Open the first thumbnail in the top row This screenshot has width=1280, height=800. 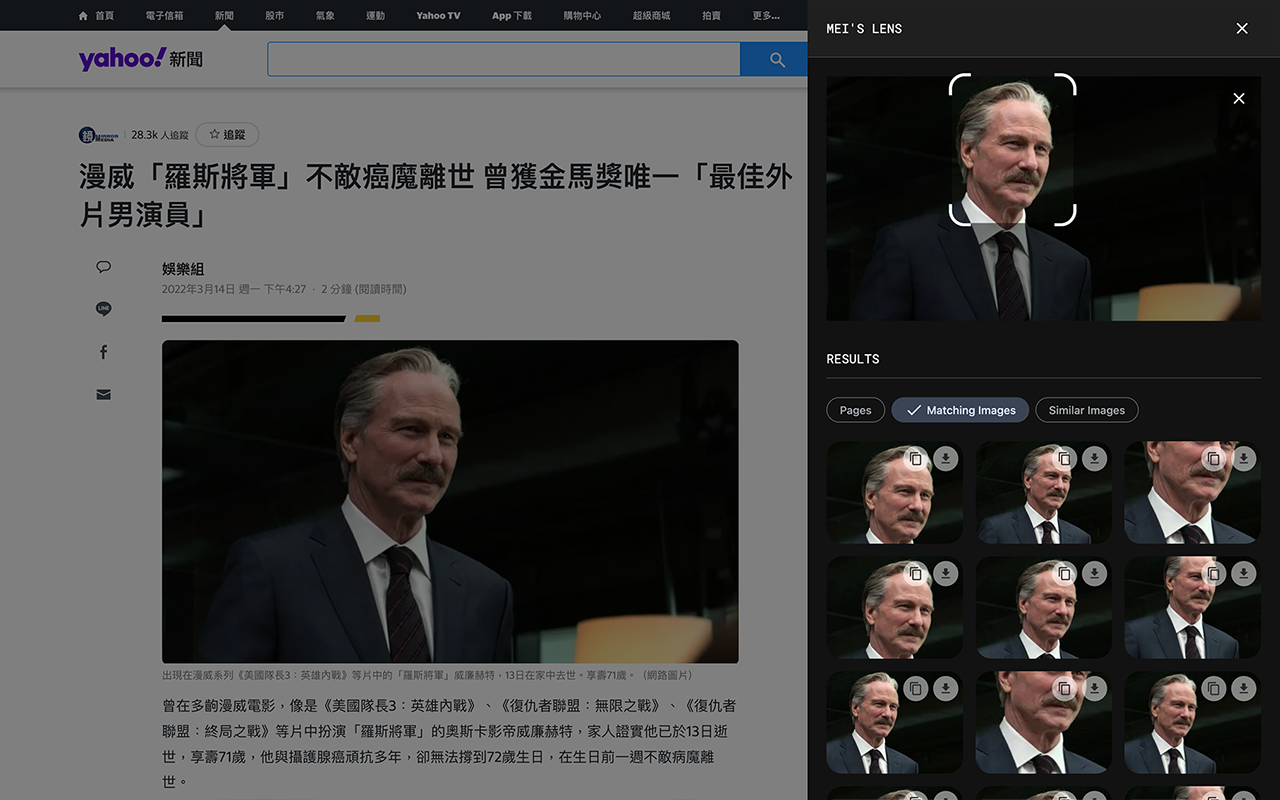(895, 493)
